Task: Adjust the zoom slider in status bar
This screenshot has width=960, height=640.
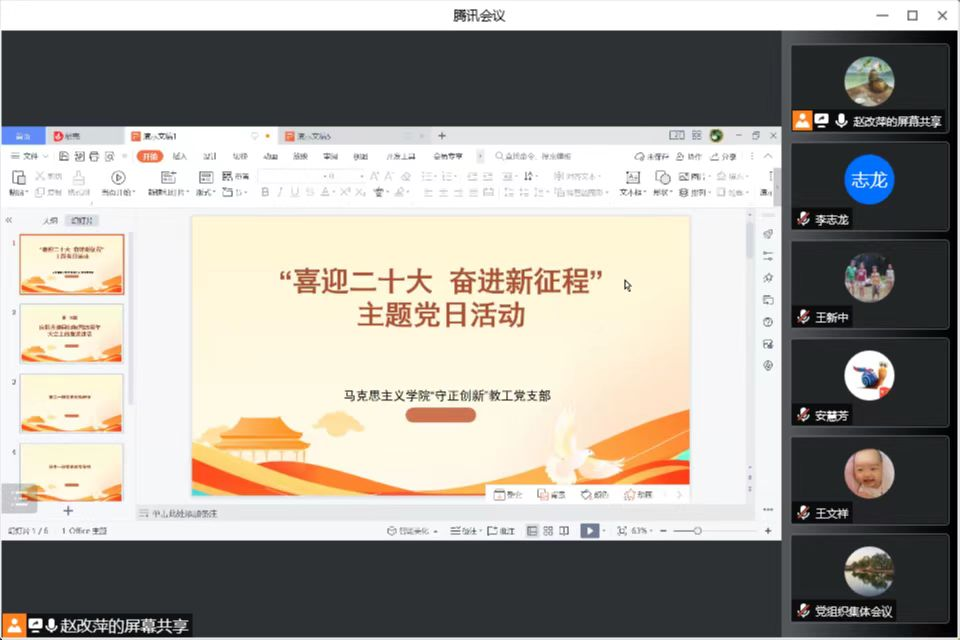Action: 697,530
